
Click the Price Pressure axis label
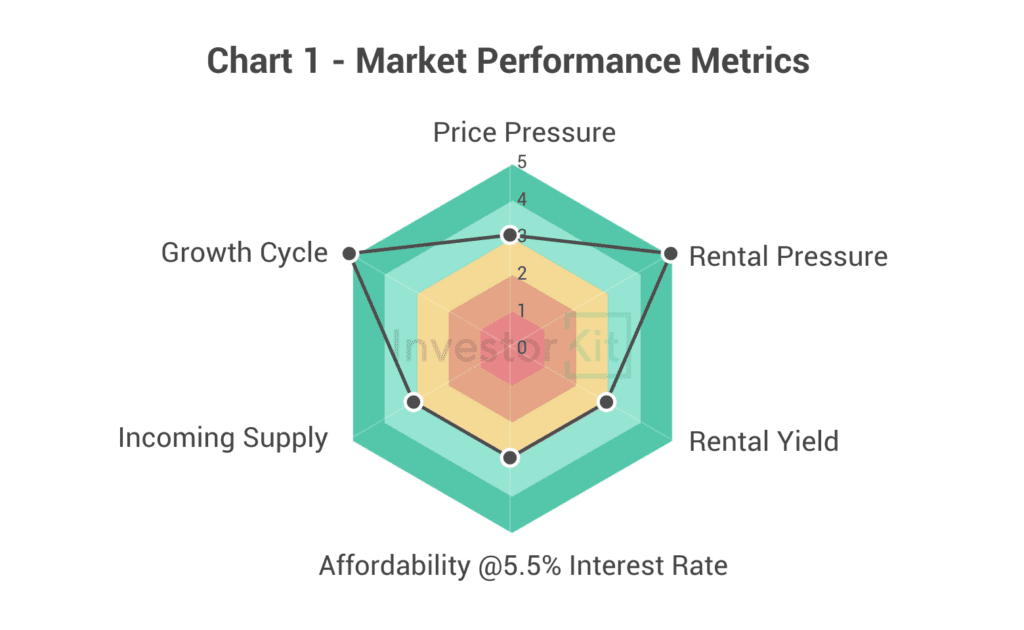pyautogui.click(x=524, y=132)
